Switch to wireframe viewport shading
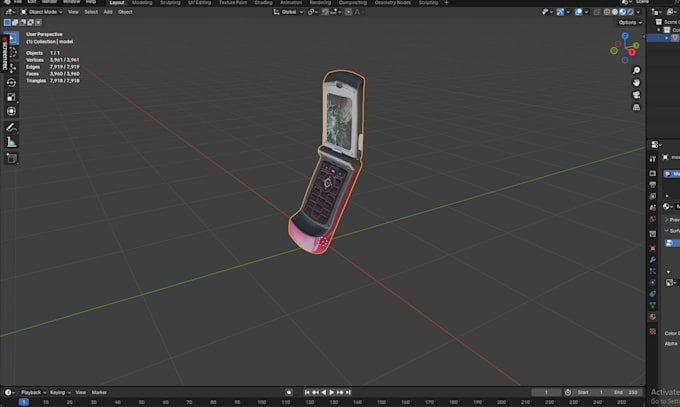 click(x=607, y=12)
